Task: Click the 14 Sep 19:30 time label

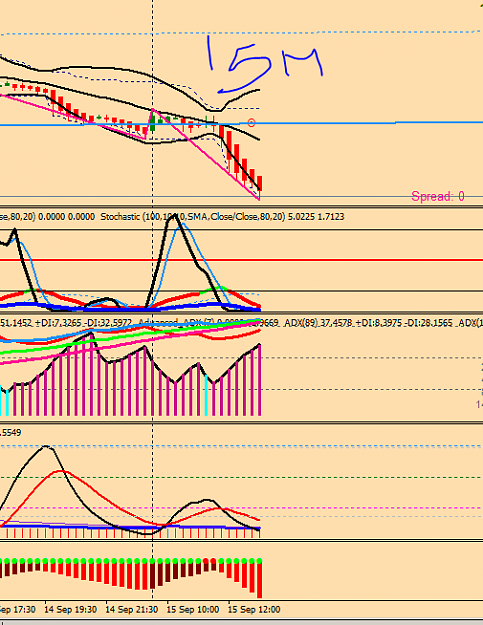Action: 71,609
